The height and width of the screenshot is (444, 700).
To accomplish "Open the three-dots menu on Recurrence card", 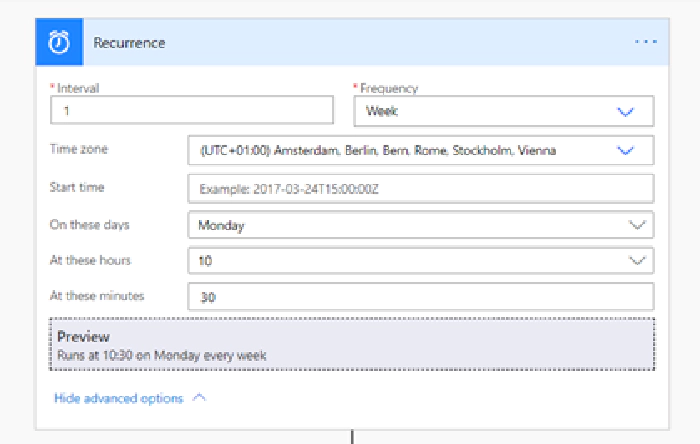I will pyautogui.click(x=645, y=43).
